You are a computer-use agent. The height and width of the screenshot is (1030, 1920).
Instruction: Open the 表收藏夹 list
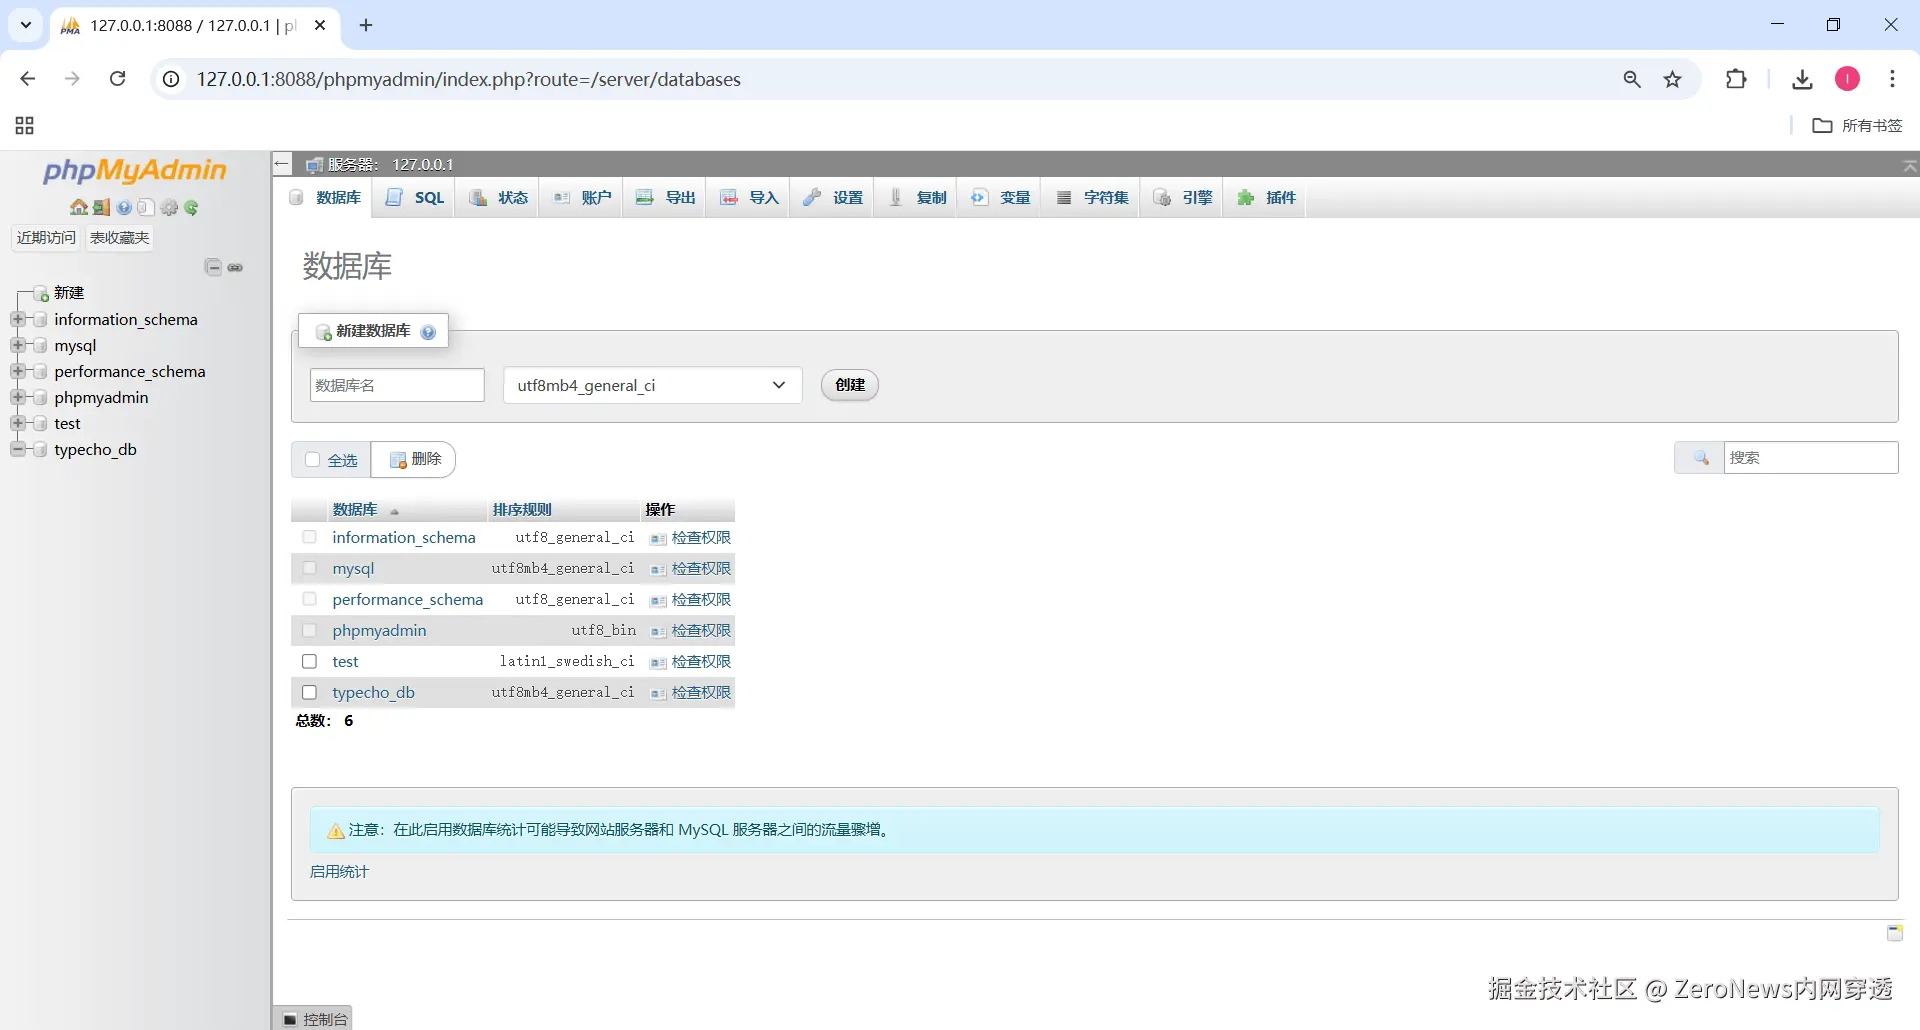pyautogui.click(x=120, y=238)
